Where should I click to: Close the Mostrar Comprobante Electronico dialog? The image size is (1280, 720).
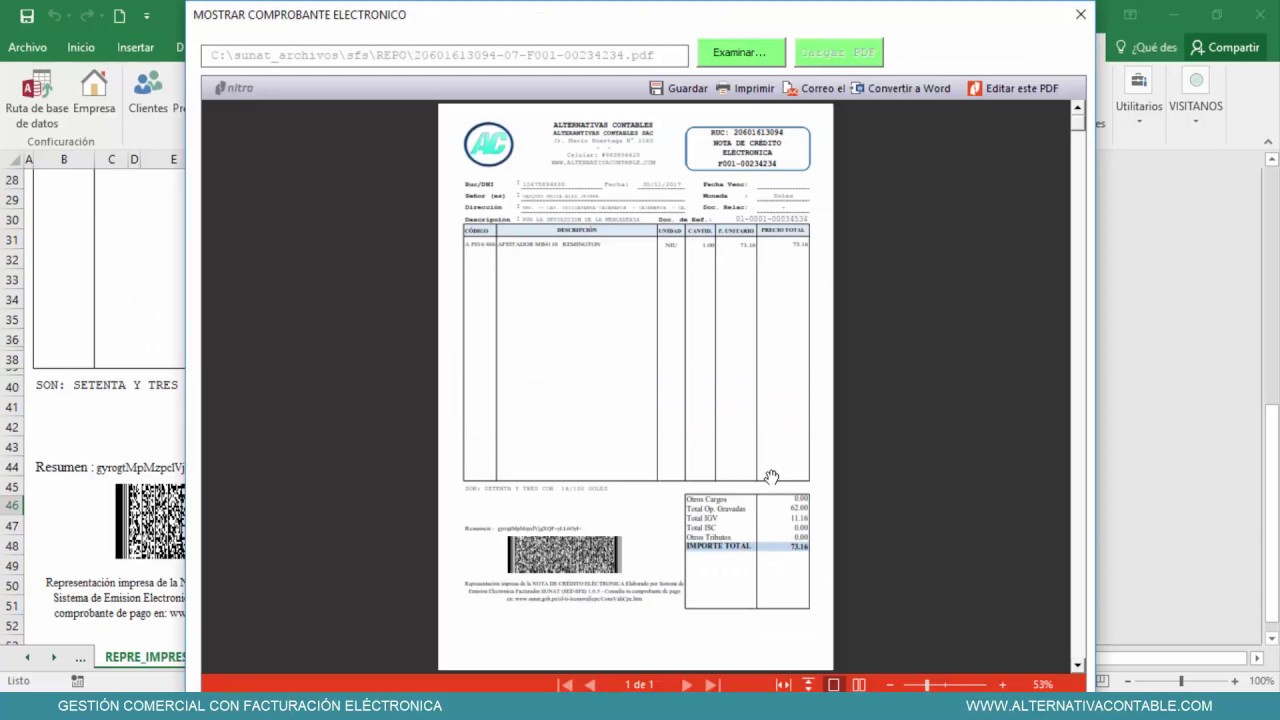click(1081, 14)
